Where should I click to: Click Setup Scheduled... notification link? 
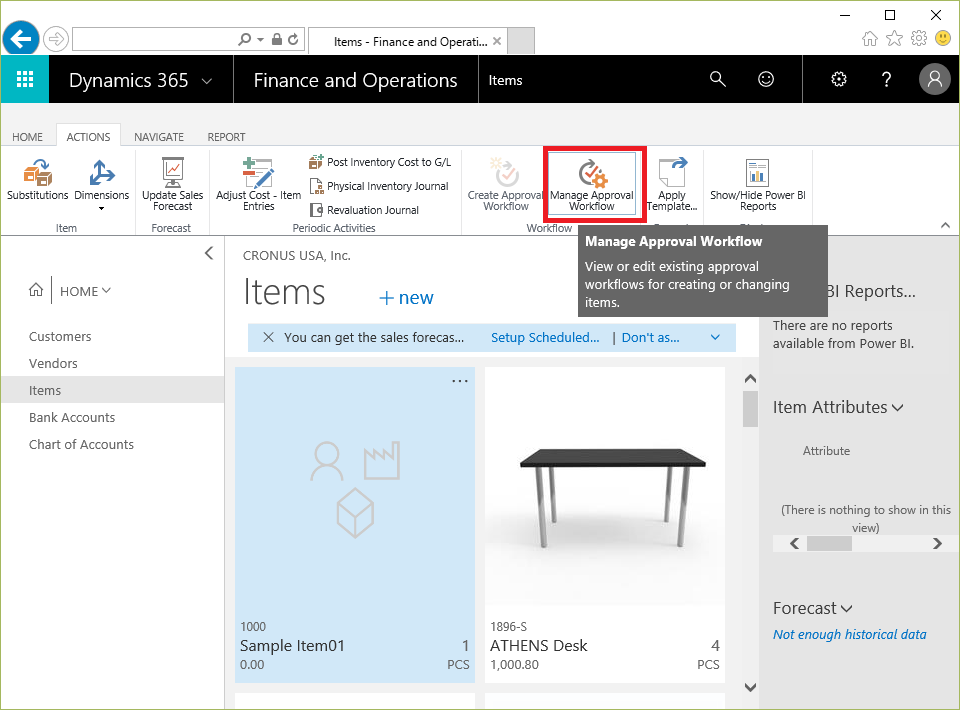[545, 338]
